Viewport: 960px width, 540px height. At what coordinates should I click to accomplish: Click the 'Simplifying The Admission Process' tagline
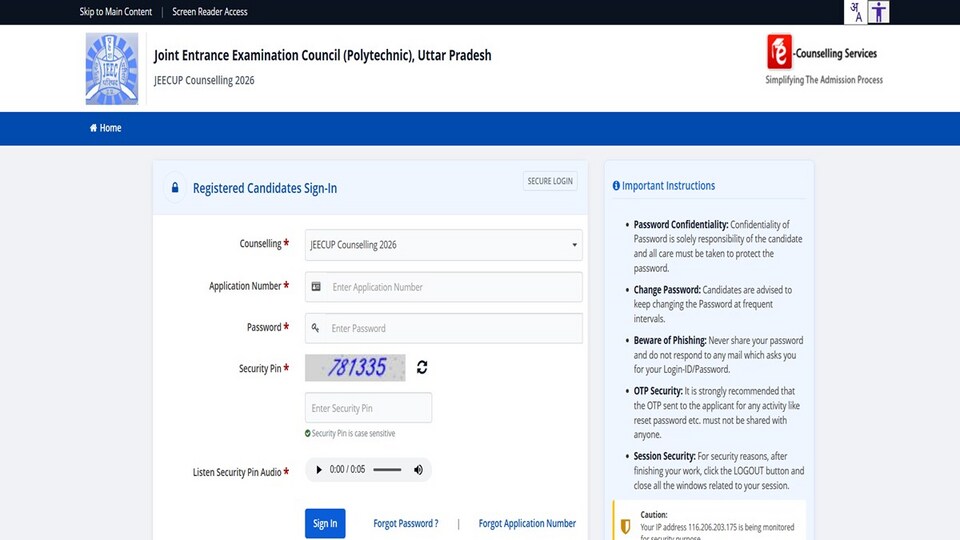(x=824, y=80)
